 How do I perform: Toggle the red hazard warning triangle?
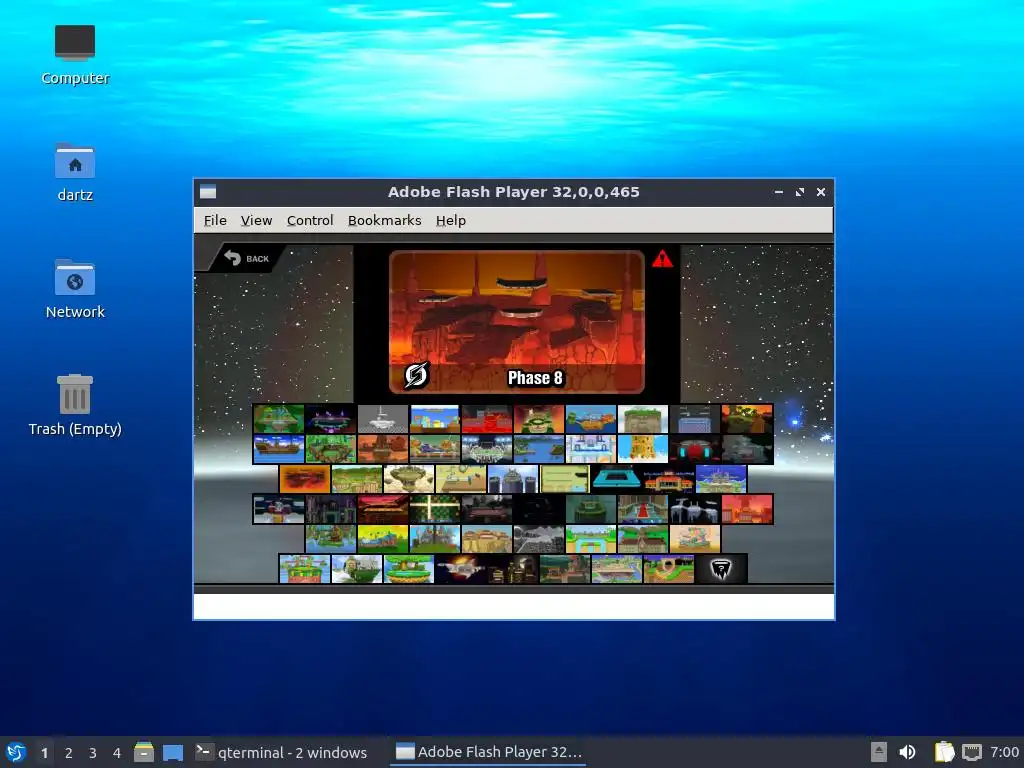pyautogui.click(x=662, y=259)
